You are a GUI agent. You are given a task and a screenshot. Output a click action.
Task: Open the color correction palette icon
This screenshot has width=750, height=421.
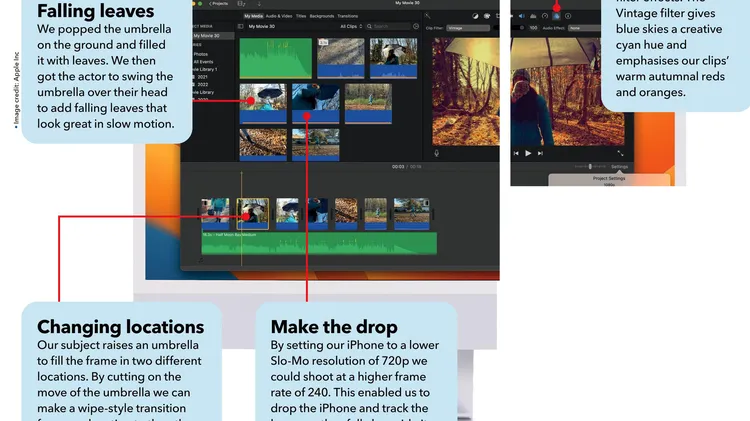[x=487, y=16]
